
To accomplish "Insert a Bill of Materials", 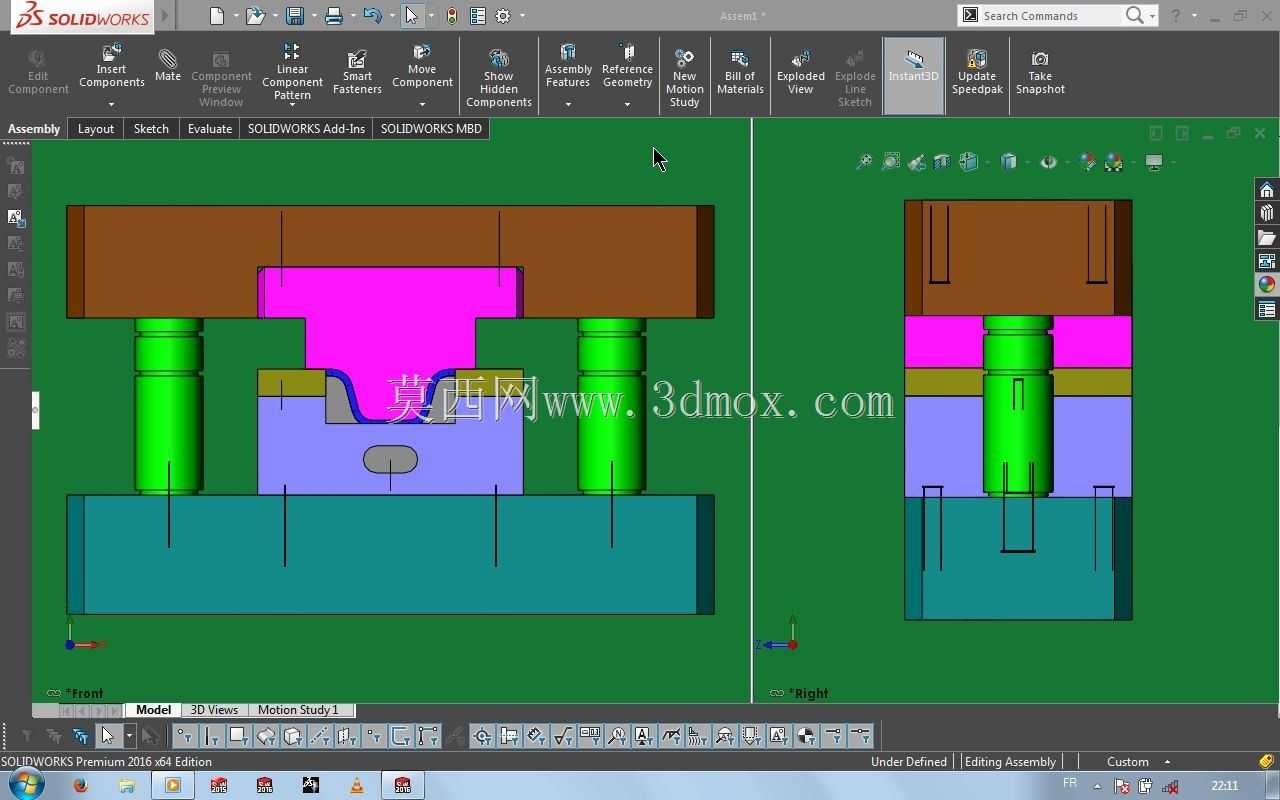I will click(x=740, y=72).
